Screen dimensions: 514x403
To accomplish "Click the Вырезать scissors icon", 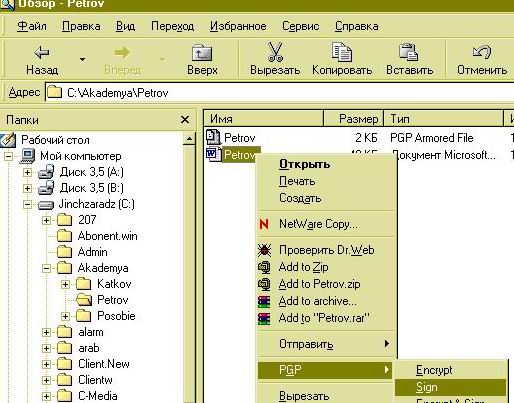I will pos(275,52).
